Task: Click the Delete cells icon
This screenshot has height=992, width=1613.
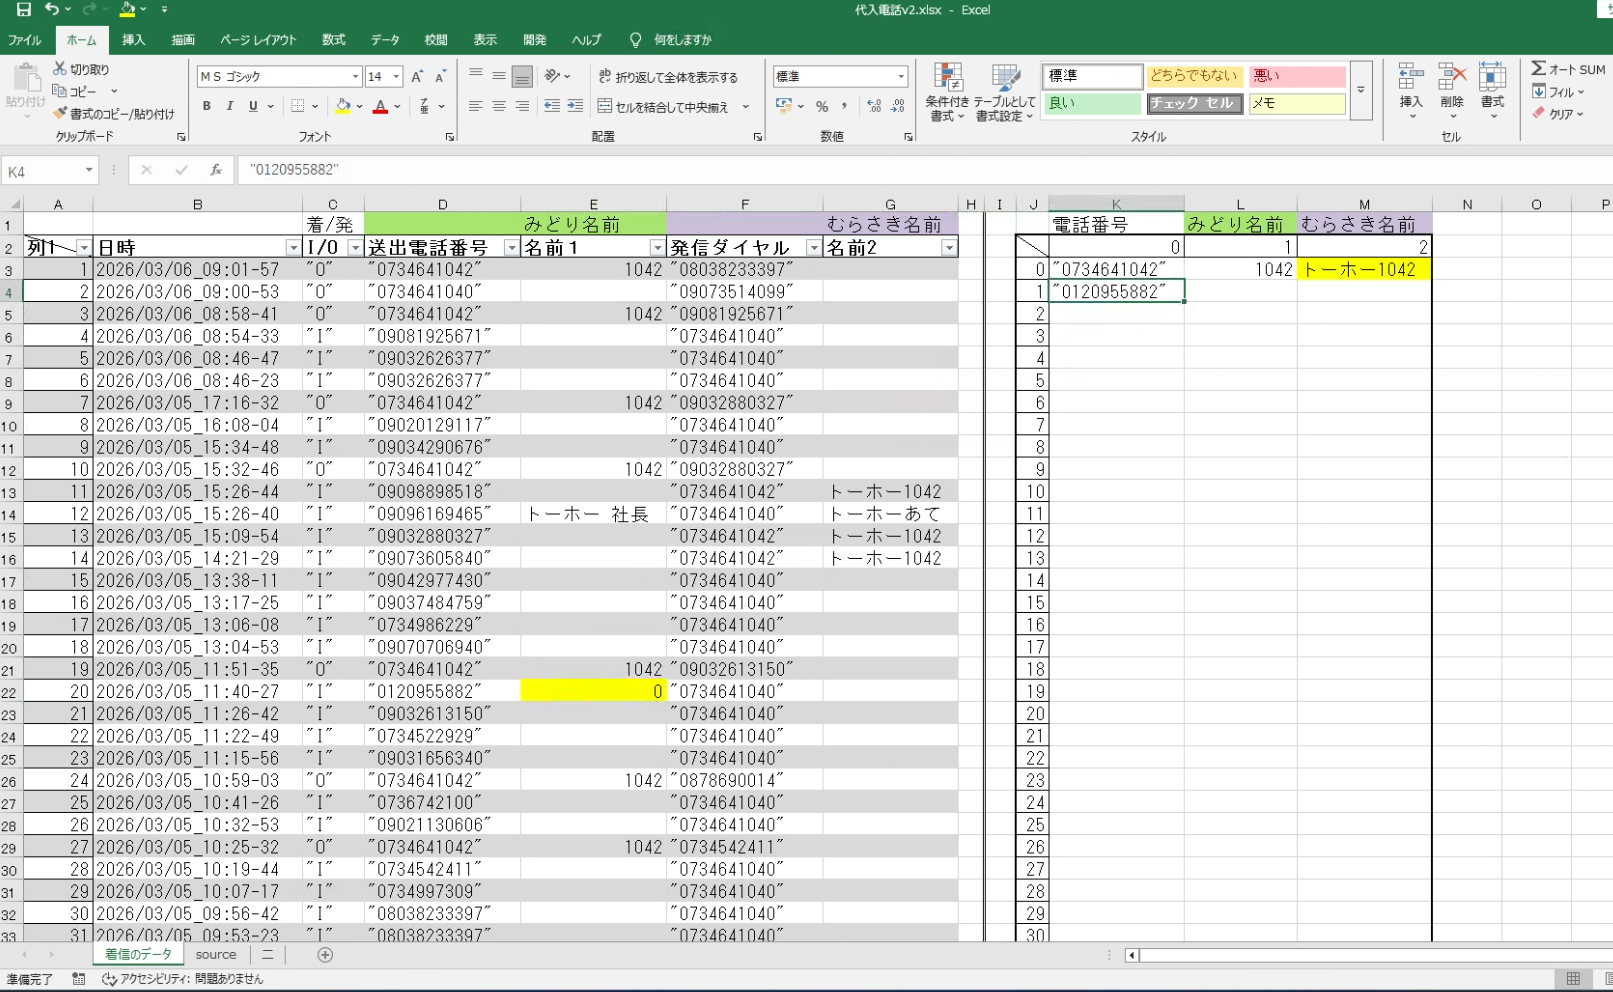Action: tap(1451, 78)
